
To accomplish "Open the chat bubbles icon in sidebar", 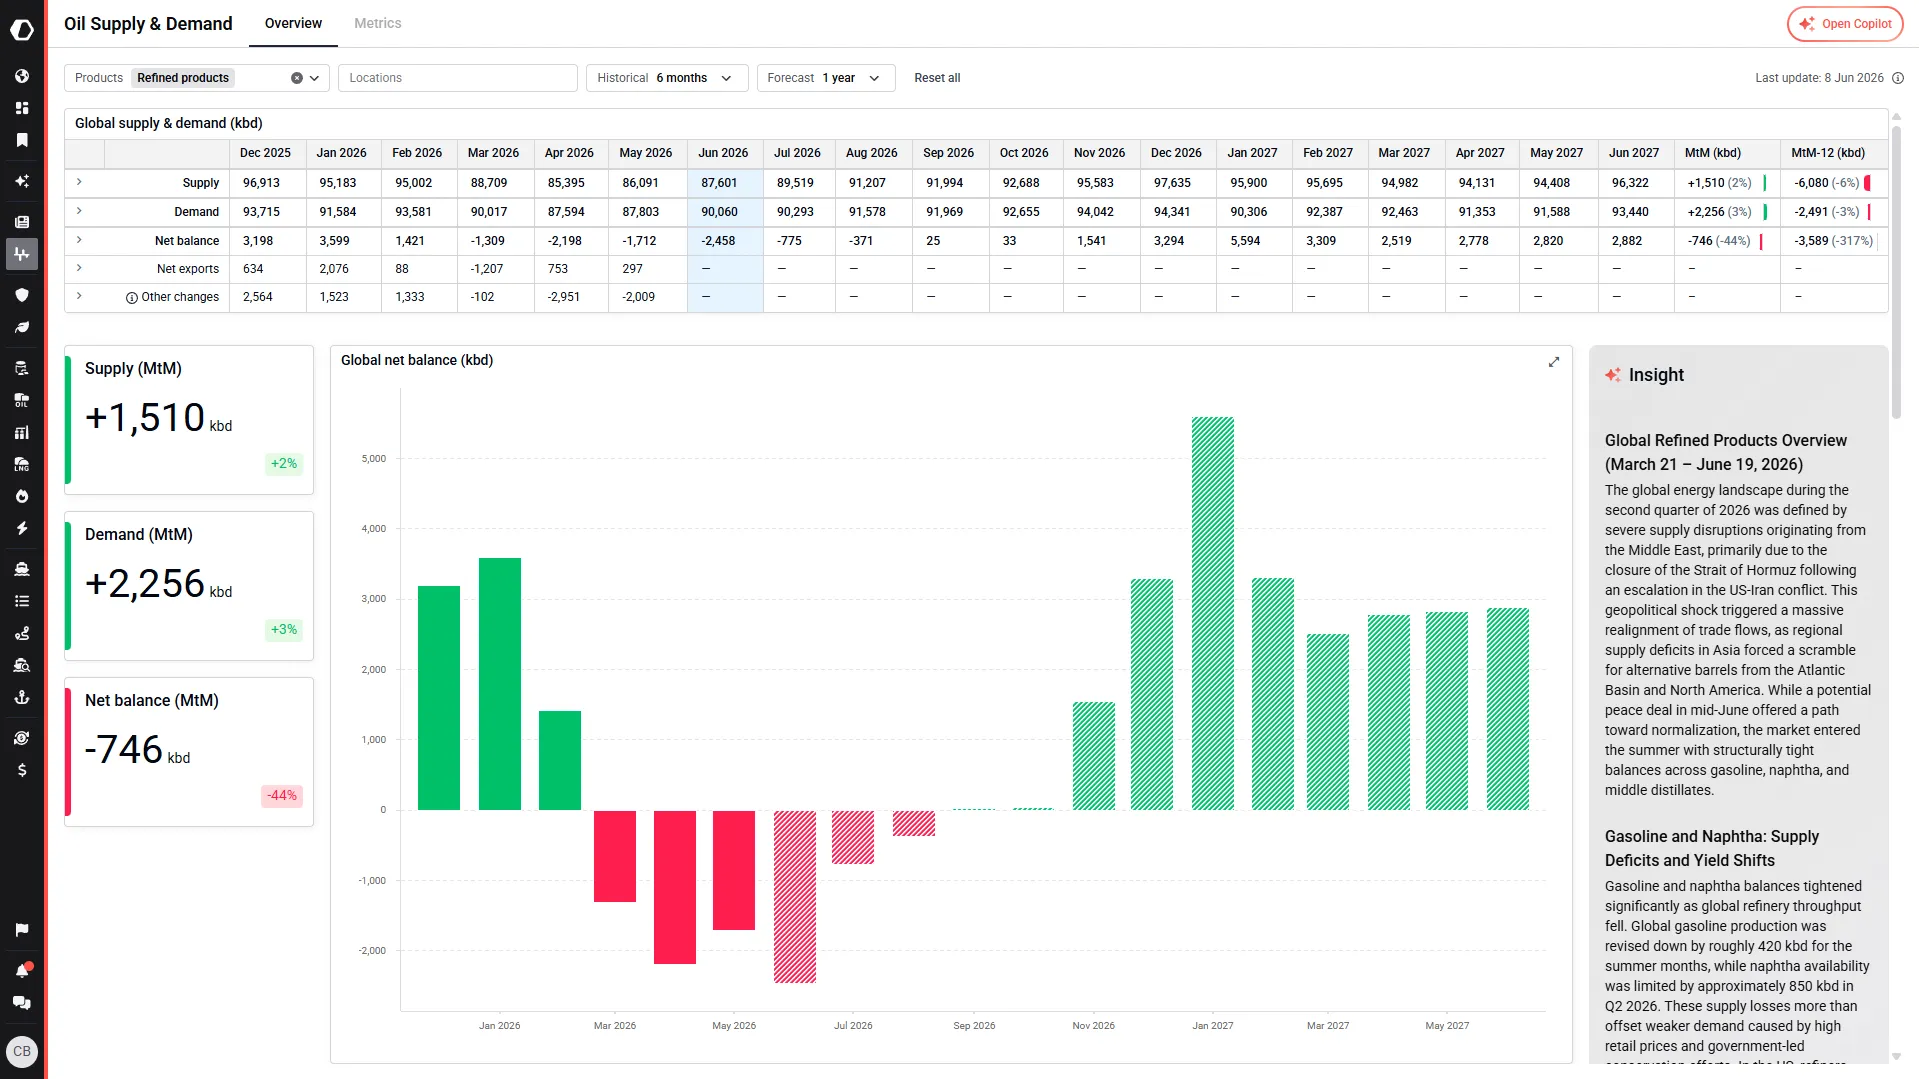I will [x=22, y=1003].
